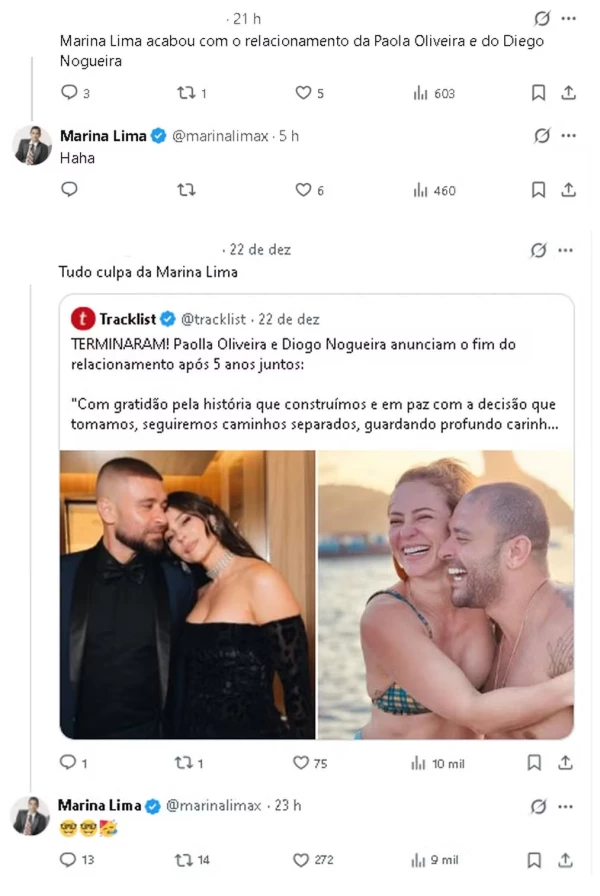Open the left photo of the couple in black
Image resolution: width=600 pixels, height=896 pixels.
point(188,595)
